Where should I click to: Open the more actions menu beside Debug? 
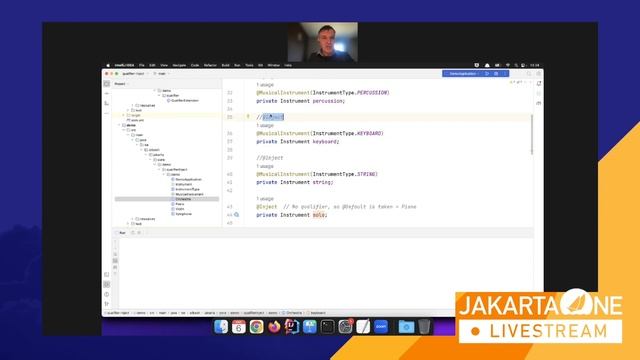pos(505,74)
